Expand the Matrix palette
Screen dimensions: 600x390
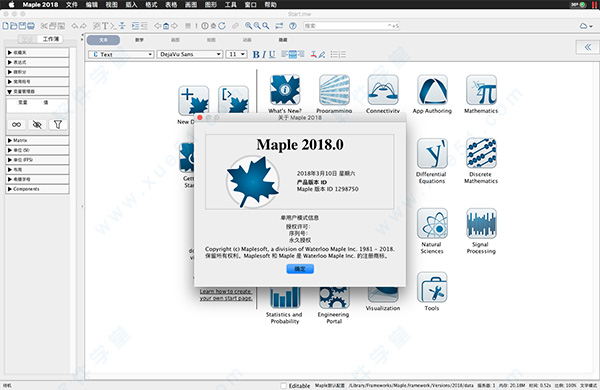pyautogui.click(x=37, y=140)
